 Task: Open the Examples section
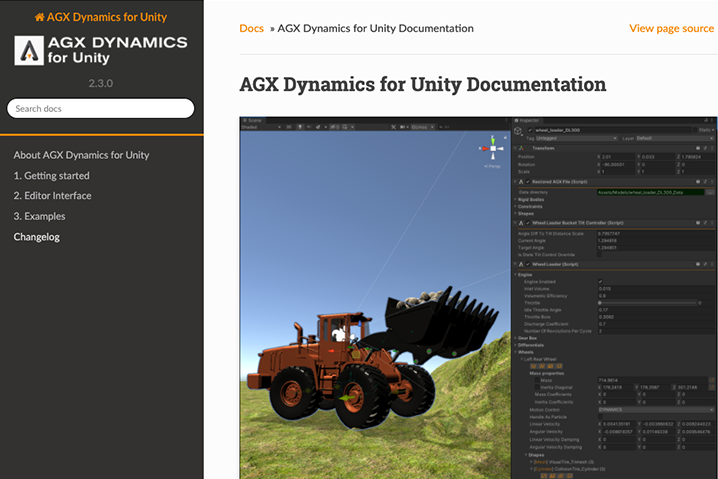[39, 216]
